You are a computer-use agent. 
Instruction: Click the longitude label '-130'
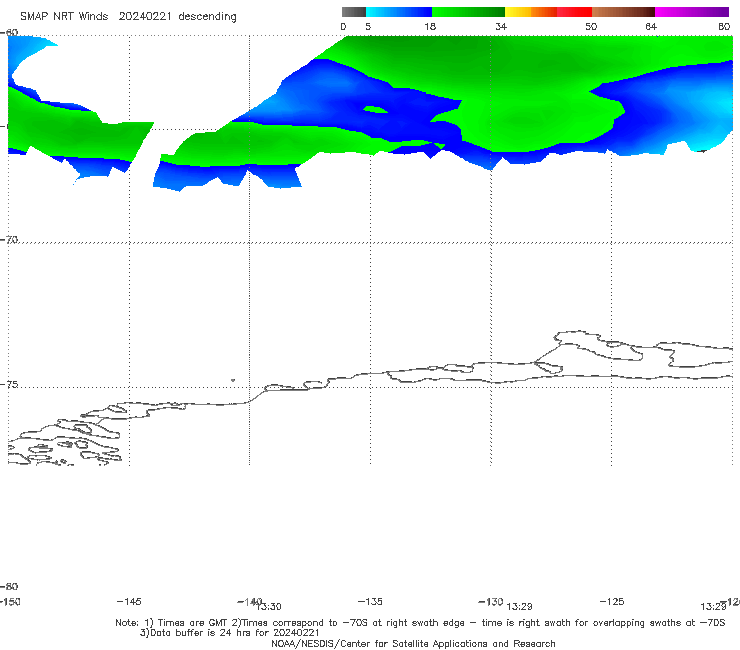click(491, 601)
